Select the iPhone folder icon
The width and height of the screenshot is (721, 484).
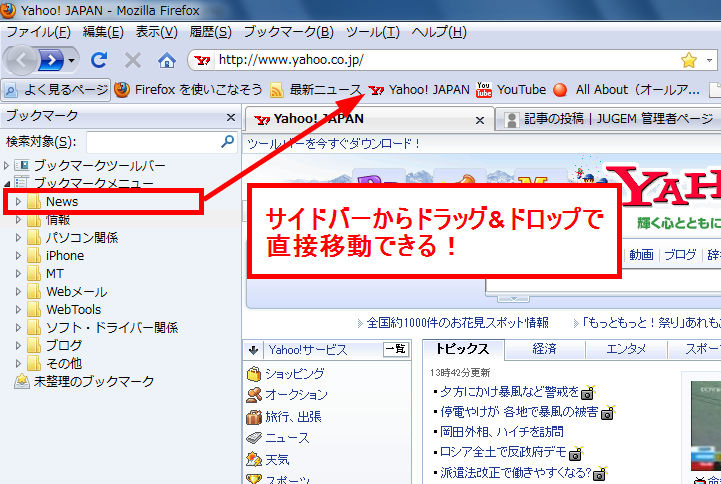[x=34, y=256]
